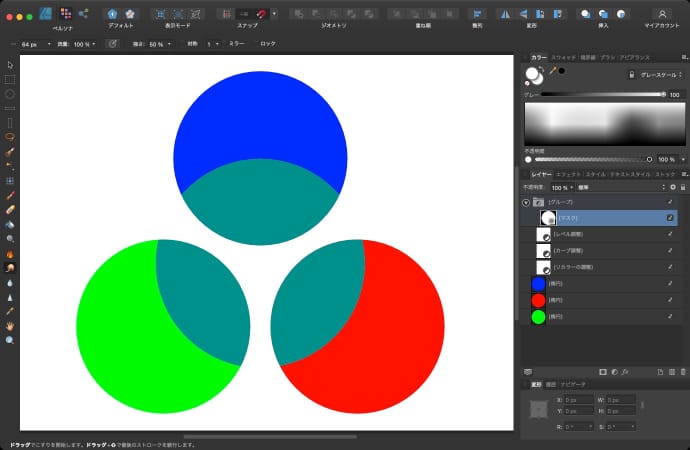Hide the group (グループ) layer via its checkmark
Viewport: 690px width, 450px height.
pyautogui.click(x=669, y=201)
